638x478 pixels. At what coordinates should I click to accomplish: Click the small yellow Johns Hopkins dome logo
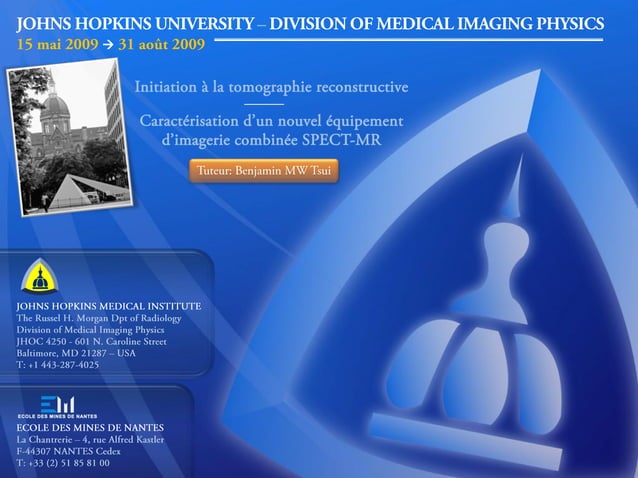pyautogui.click(x=39, y=276)
